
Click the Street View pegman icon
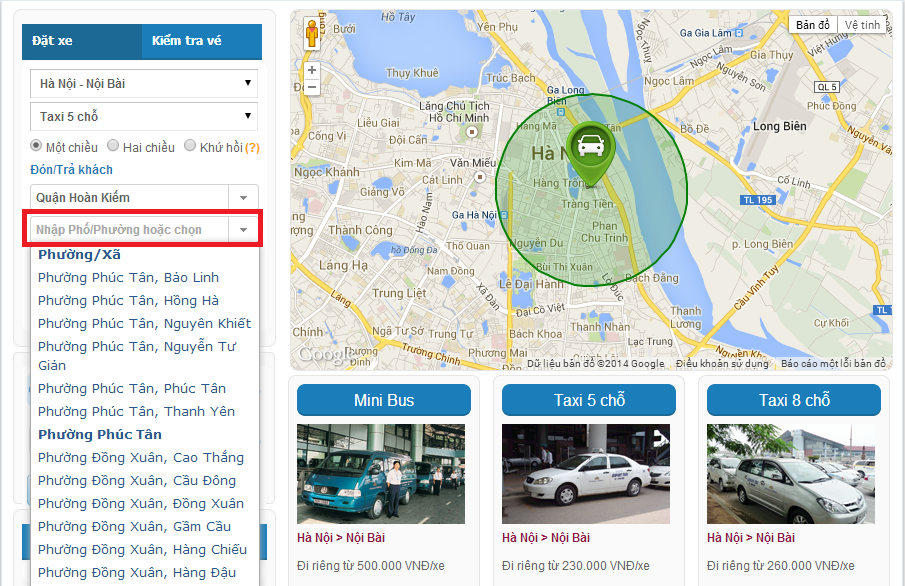[x=312, y=34]
